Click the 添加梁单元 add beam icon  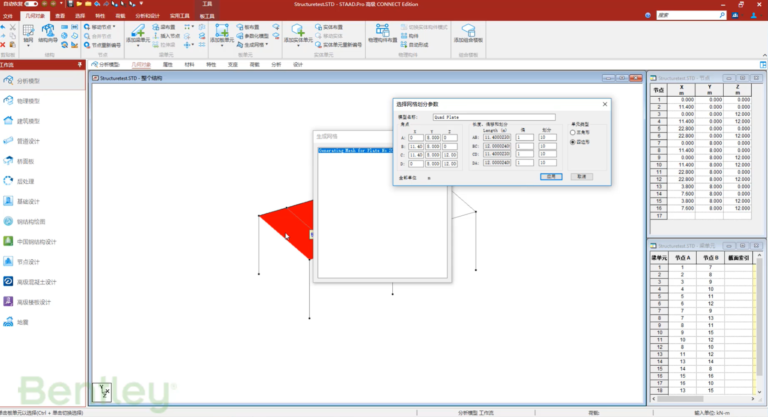tap(138, 31)
